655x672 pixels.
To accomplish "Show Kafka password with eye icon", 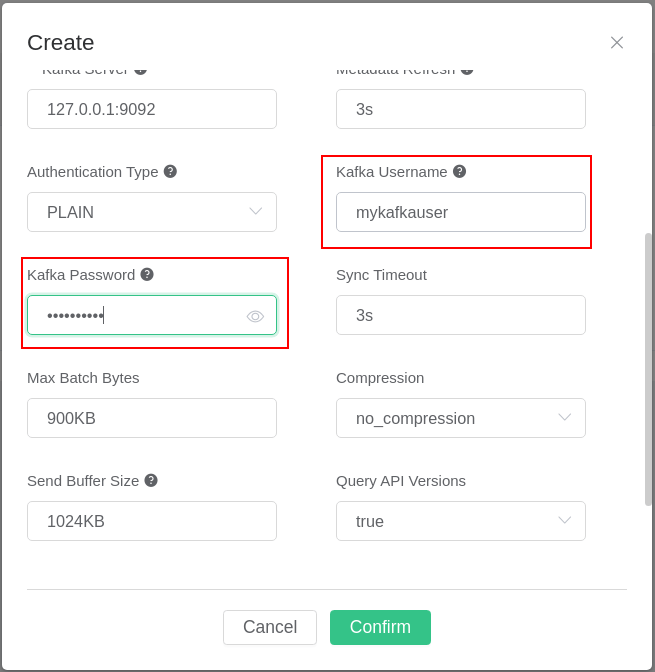I will [255, 316].
